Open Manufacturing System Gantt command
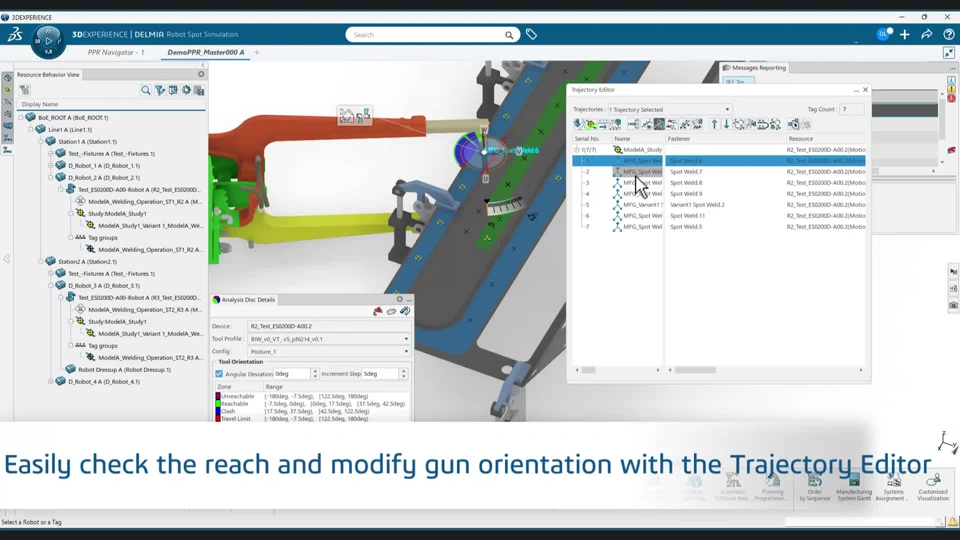This screenshot has height=540, width=960. point(853,488)
